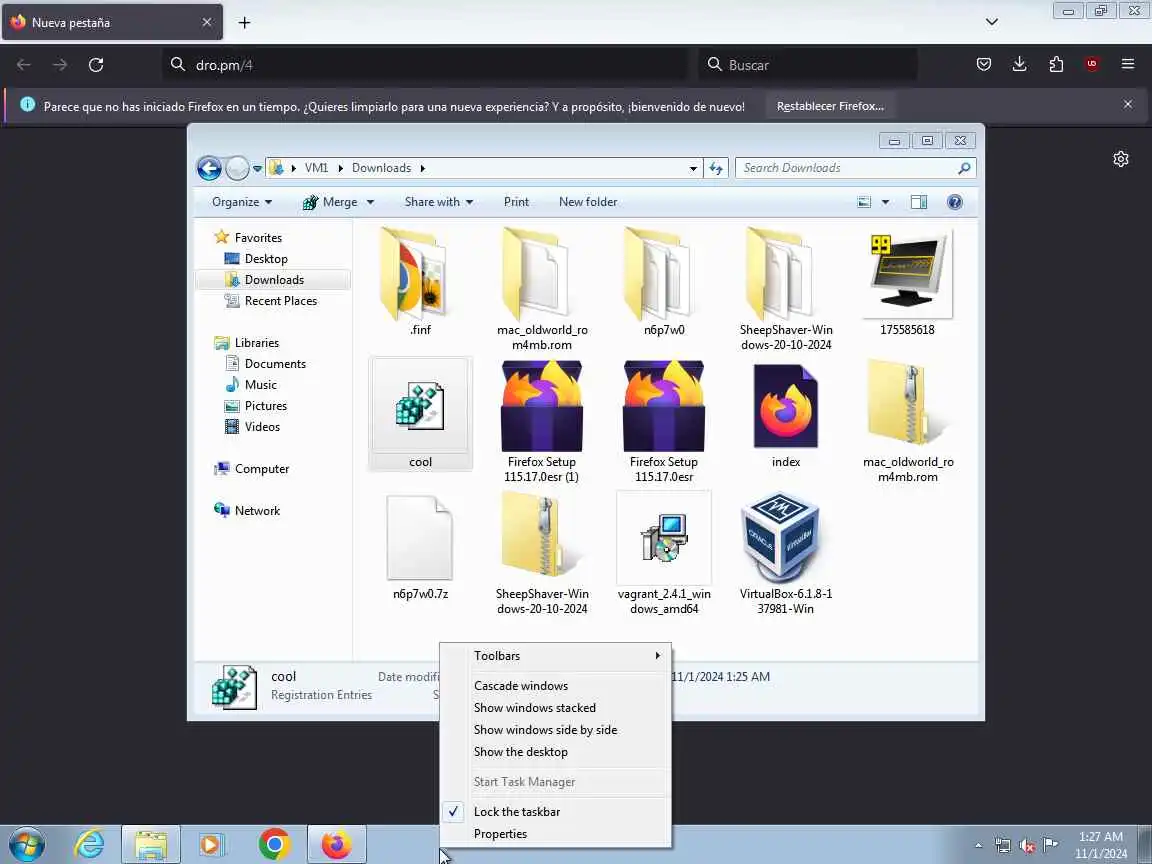Select Computer in navigation pane
The image size is (1152, 864).
(x=262, y=469)
